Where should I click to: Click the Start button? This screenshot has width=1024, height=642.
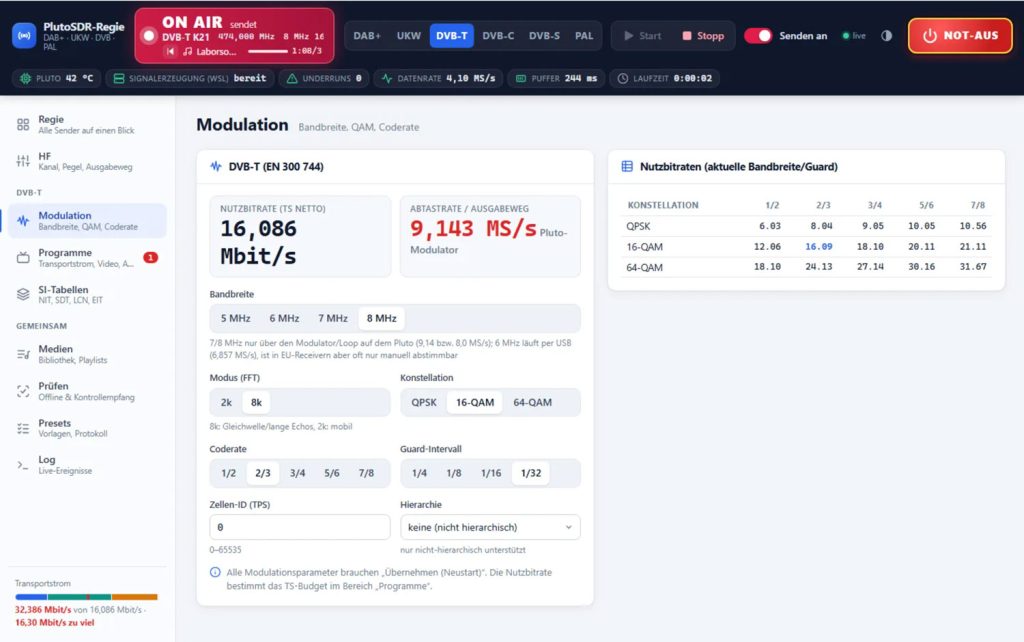[643, 36]
